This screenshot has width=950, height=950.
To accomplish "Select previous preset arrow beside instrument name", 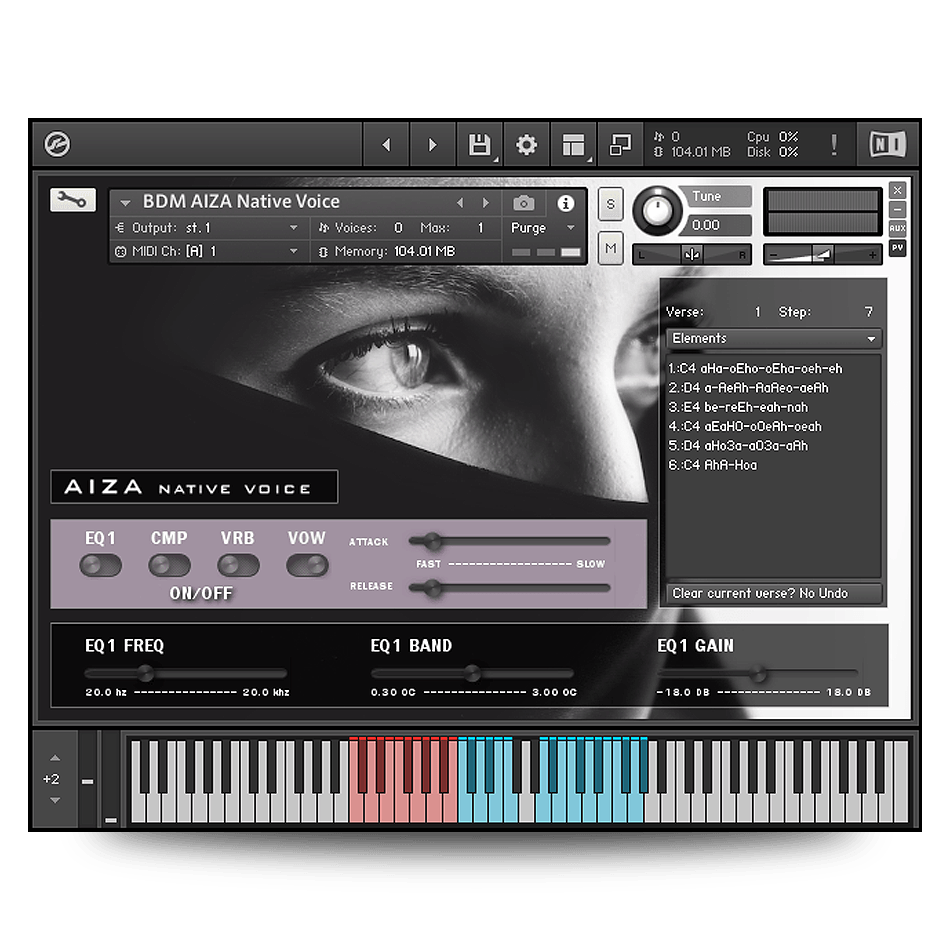I will (x=460, y=203).
